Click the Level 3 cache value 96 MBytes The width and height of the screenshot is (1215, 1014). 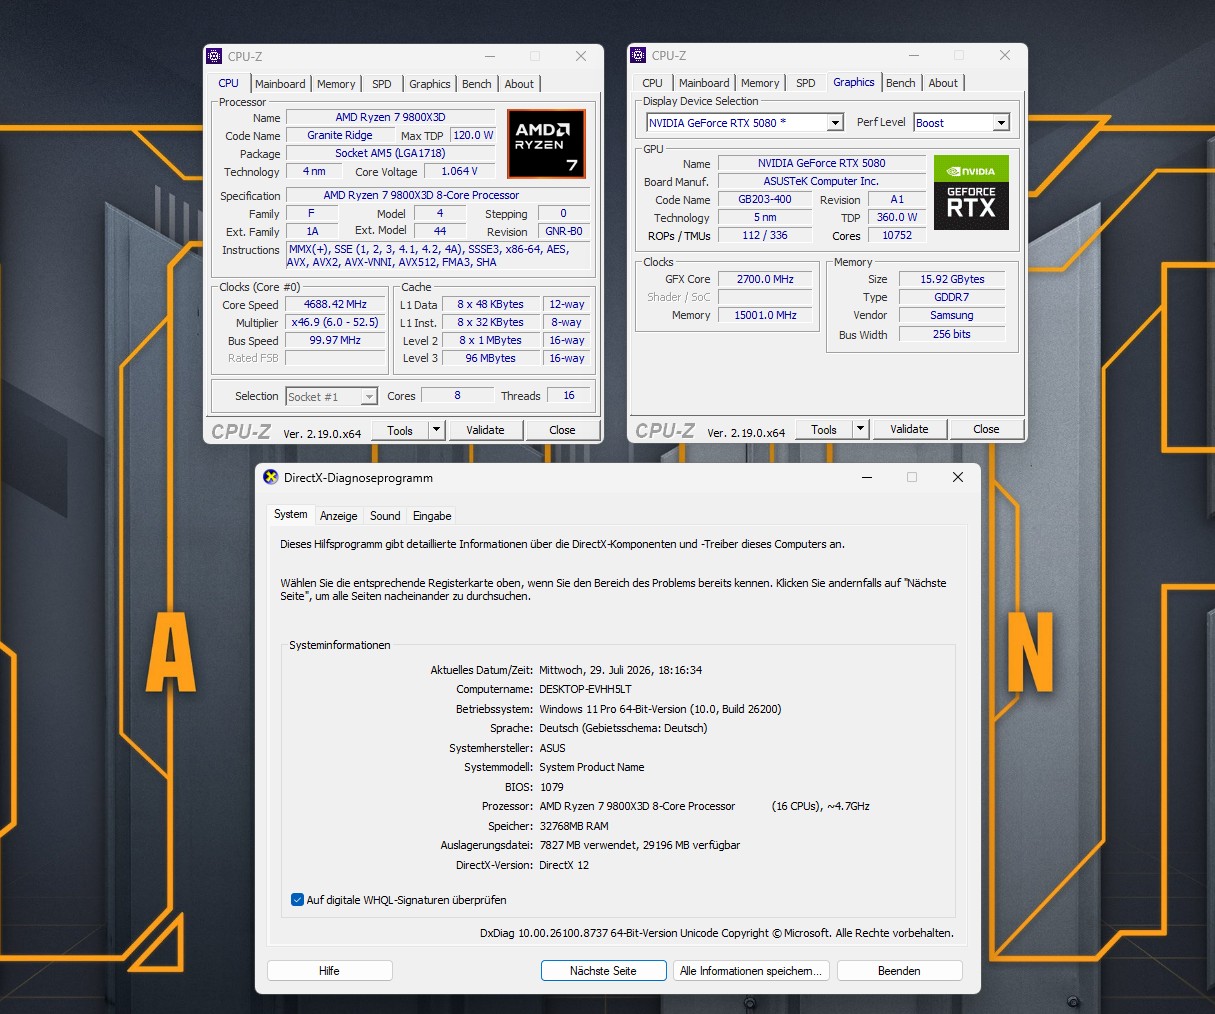[x=491, y=358]
